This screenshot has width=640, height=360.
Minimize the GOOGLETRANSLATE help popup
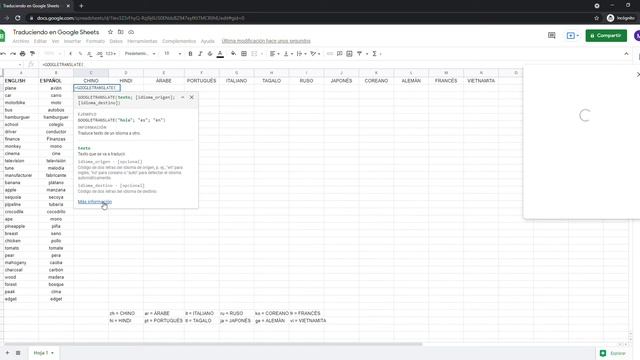coord(182,97)
